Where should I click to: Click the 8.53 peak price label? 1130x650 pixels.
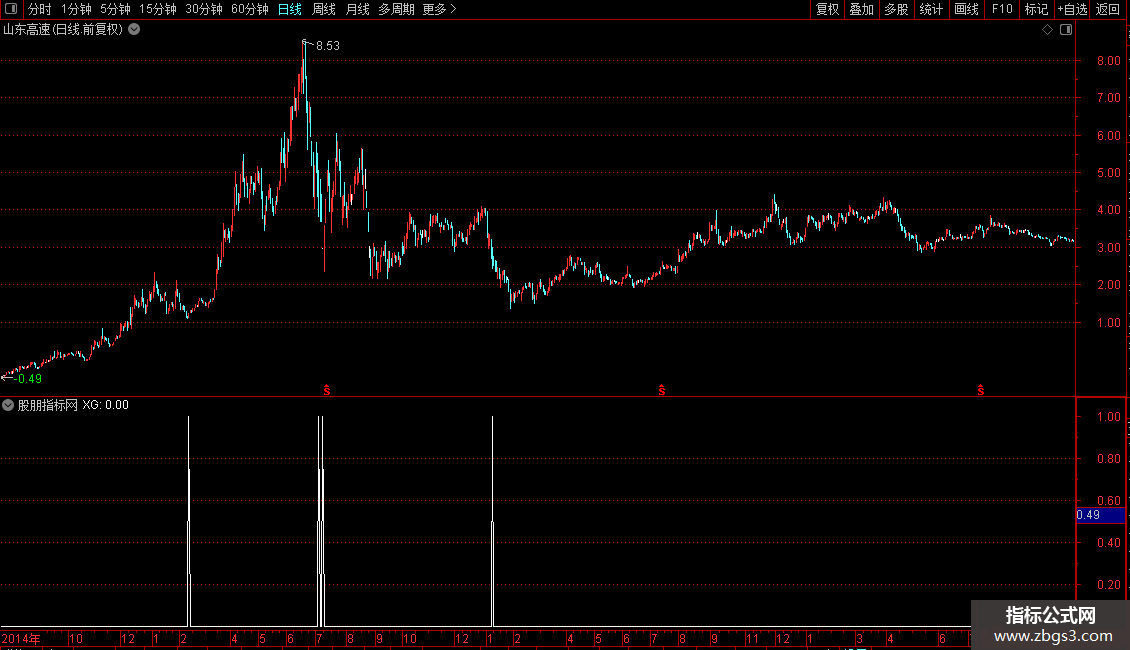(328, 45)
